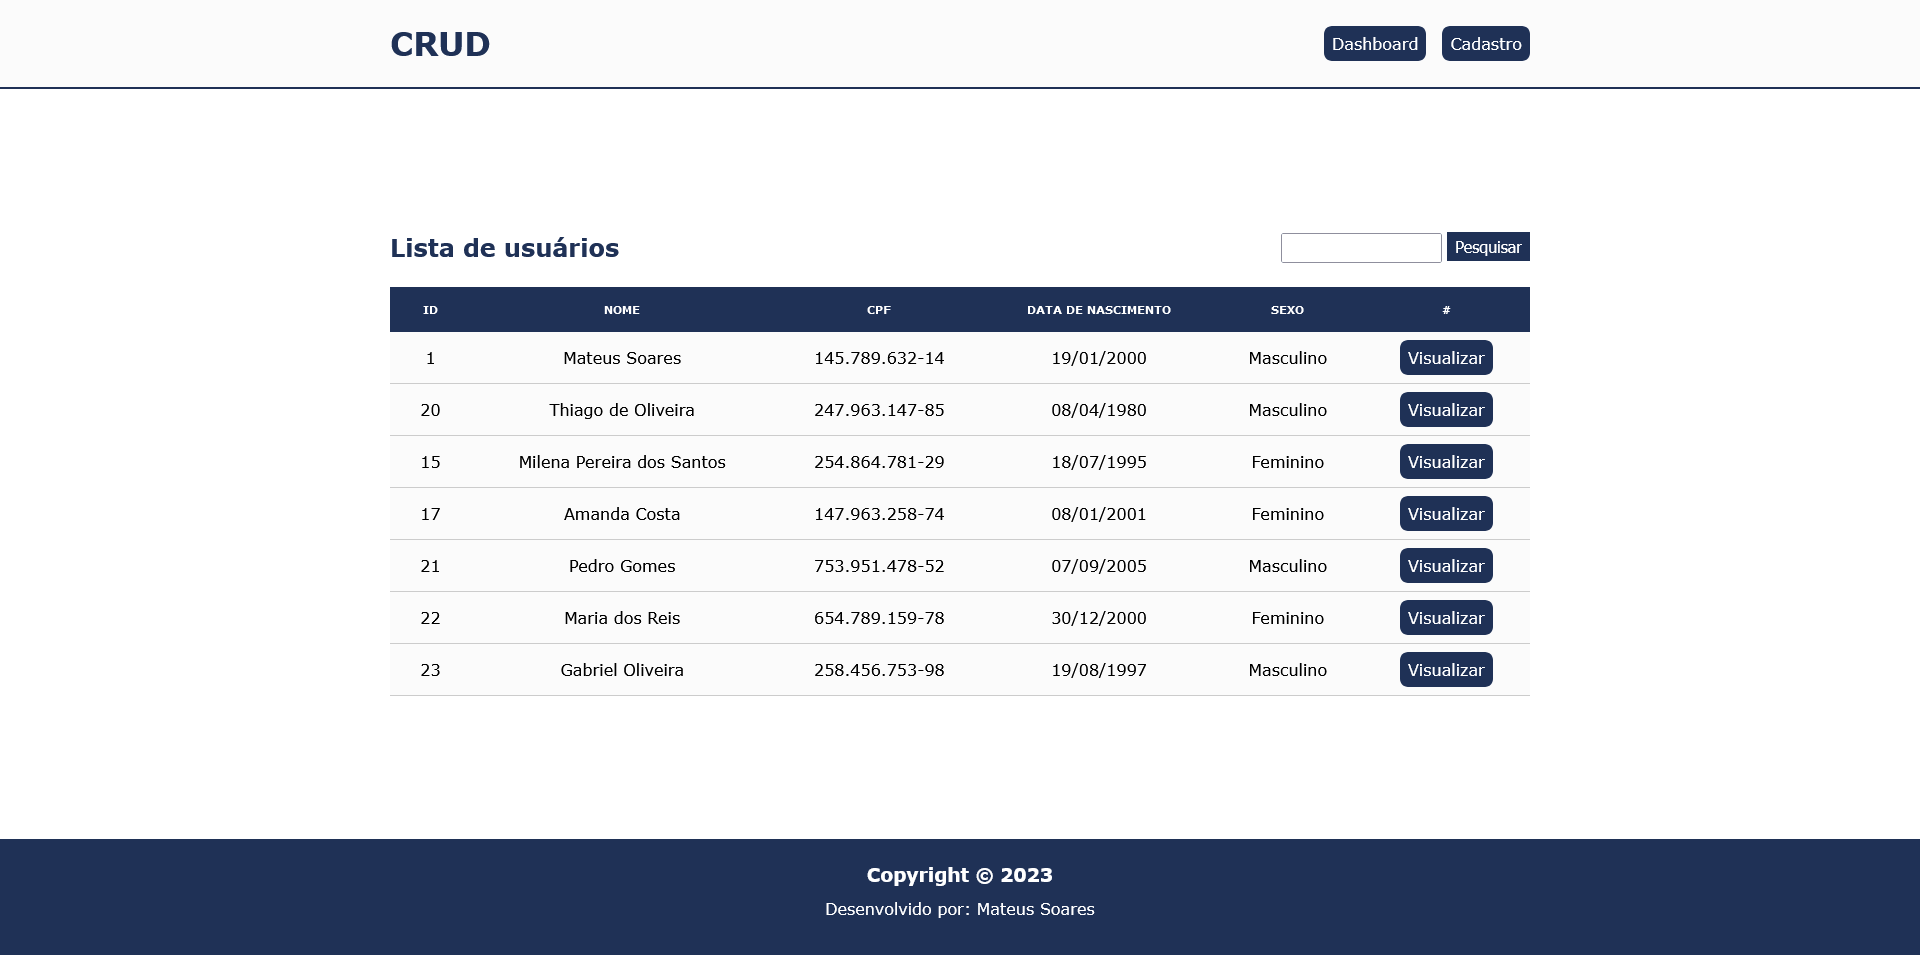Visualizar user Gabriel Oliveira

click(1446, 670)
